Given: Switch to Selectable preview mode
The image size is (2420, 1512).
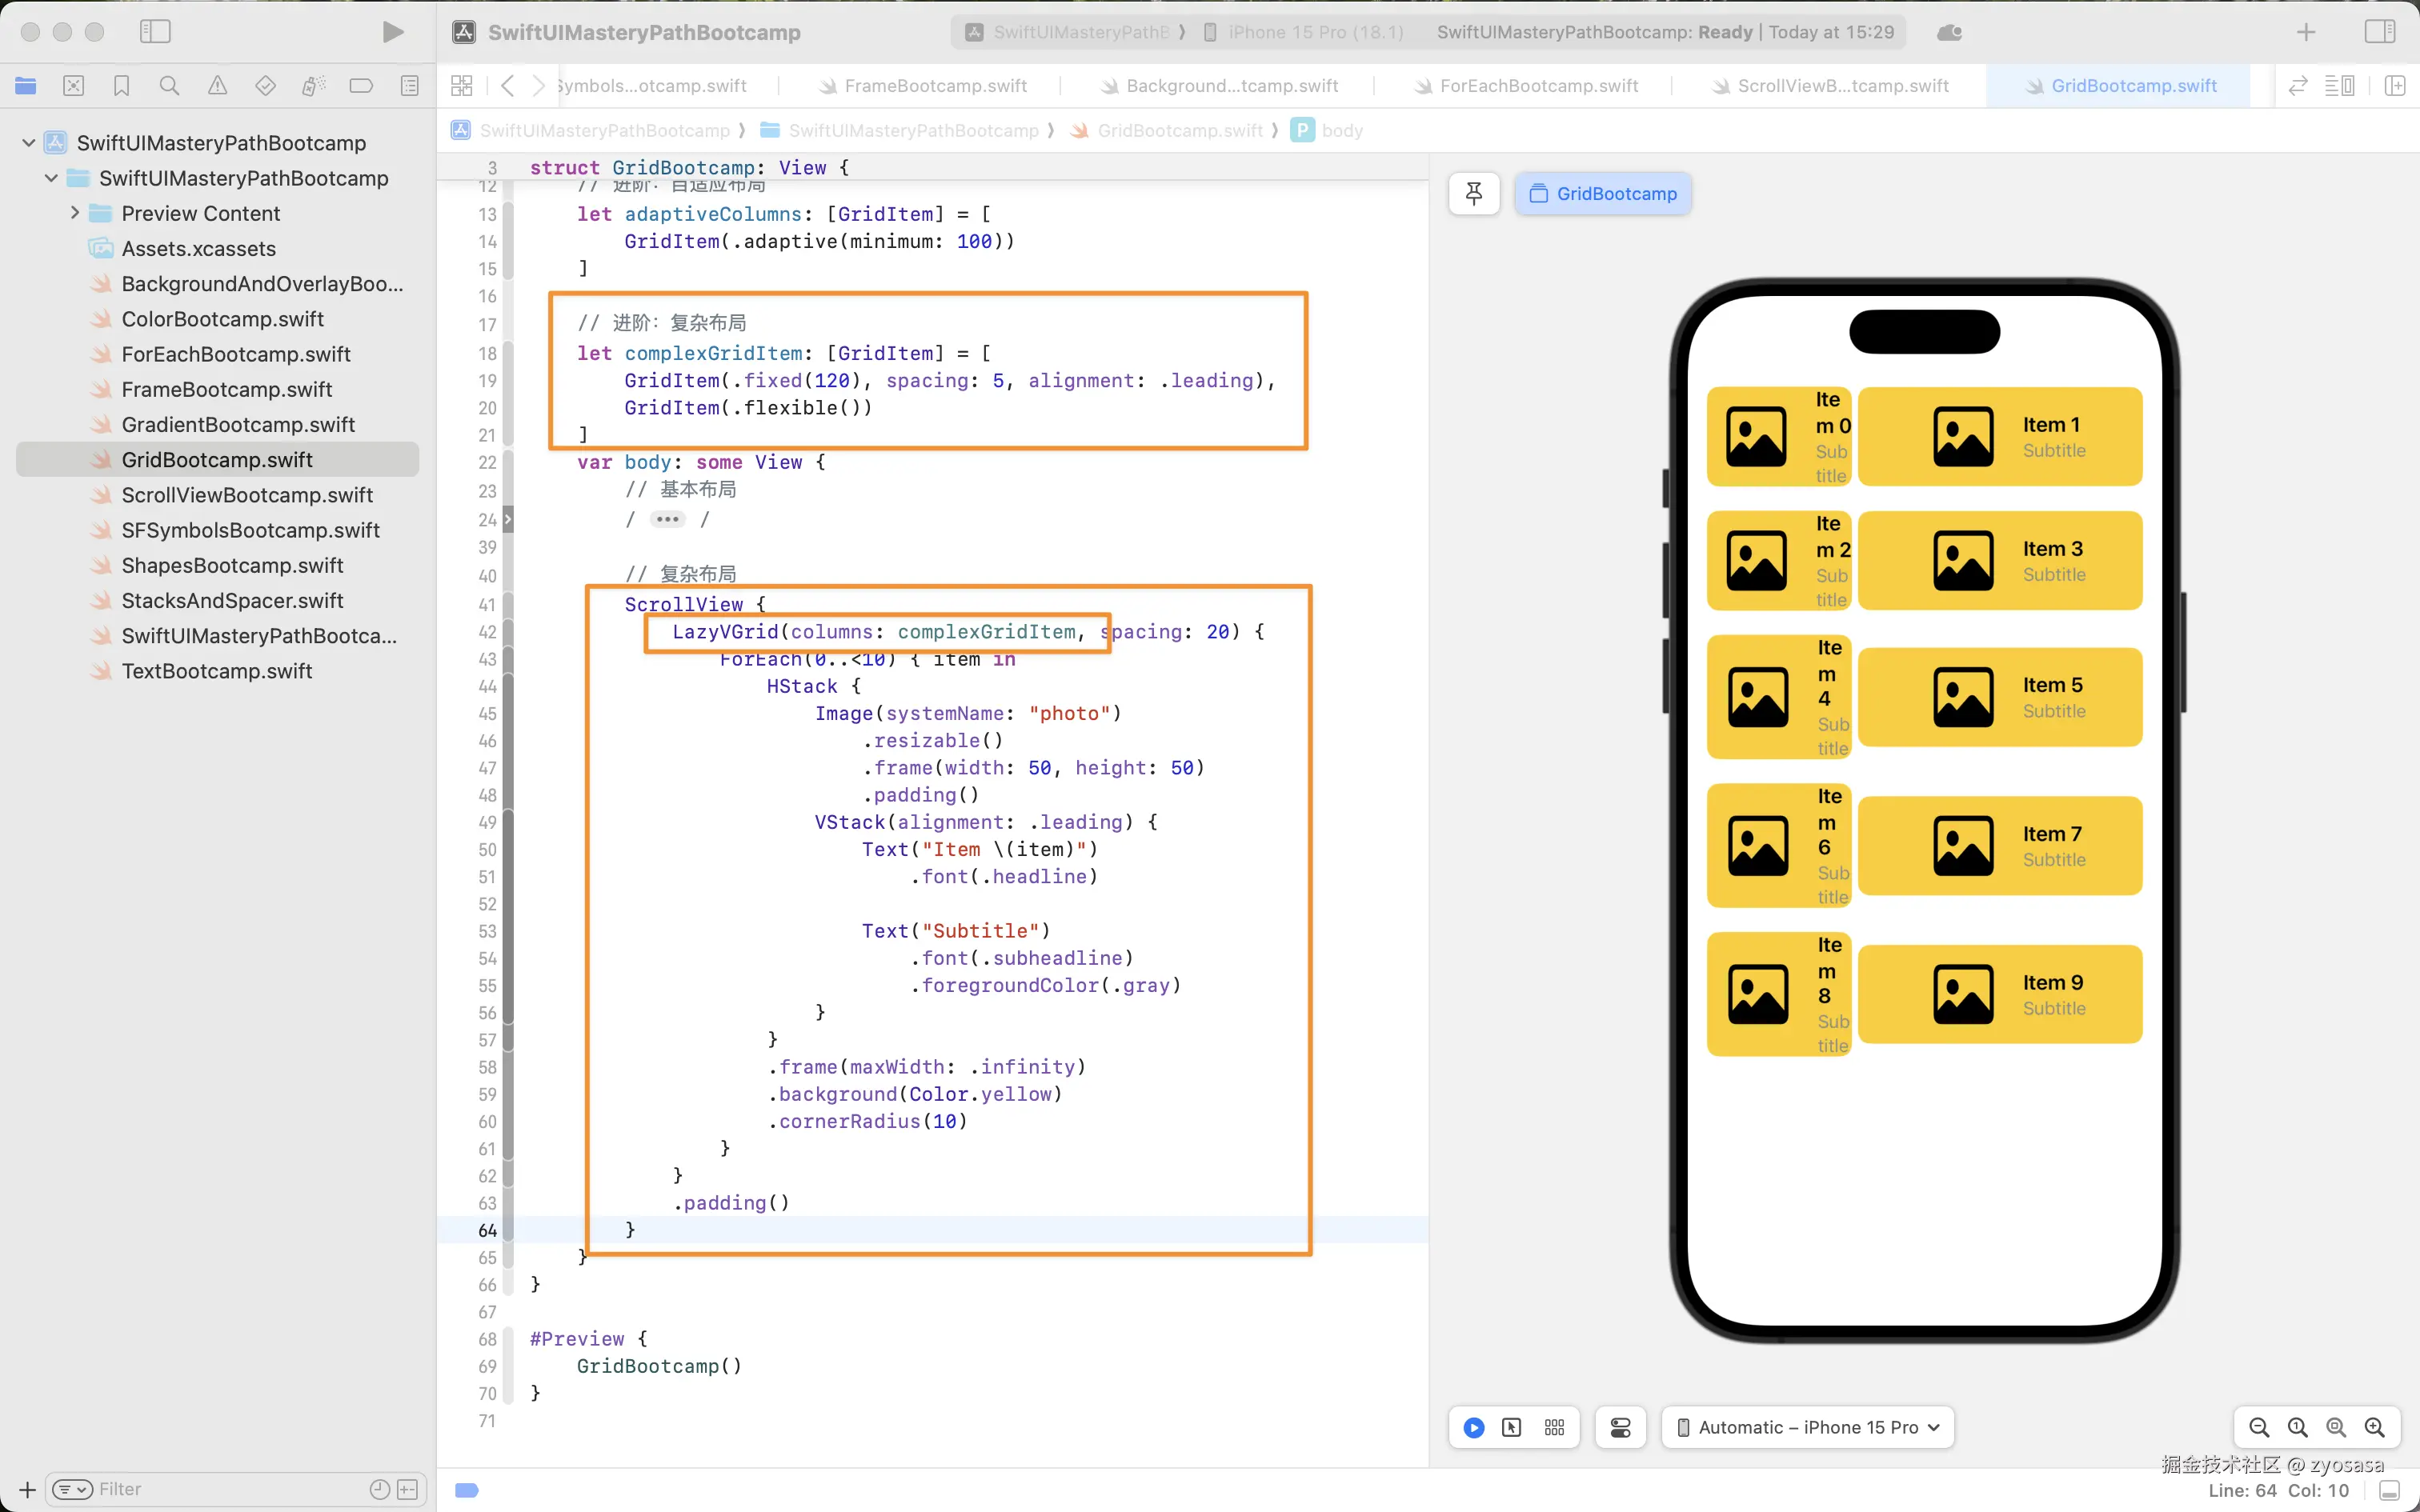Looking at the screenshot, I should pos(1512,1427).
